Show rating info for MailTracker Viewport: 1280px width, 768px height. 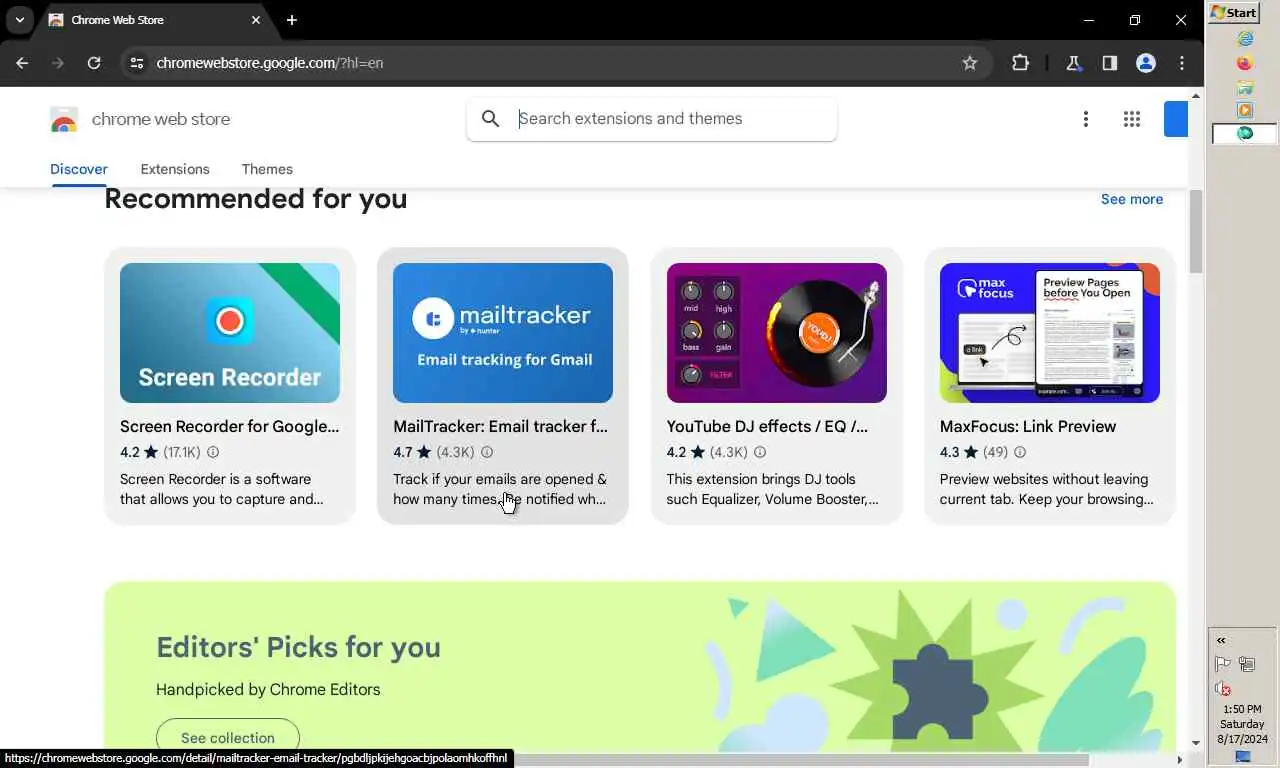point(486,453)
